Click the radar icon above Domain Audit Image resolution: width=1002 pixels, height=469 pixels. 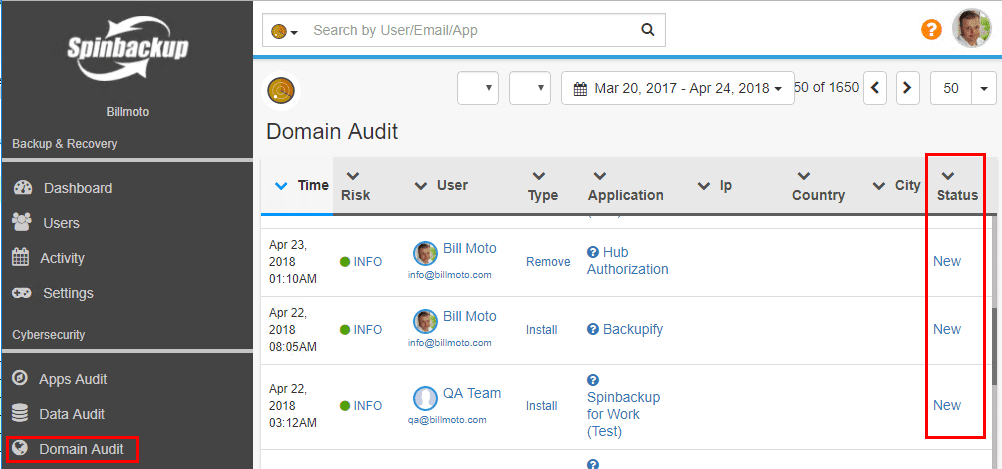coord(281,91)
